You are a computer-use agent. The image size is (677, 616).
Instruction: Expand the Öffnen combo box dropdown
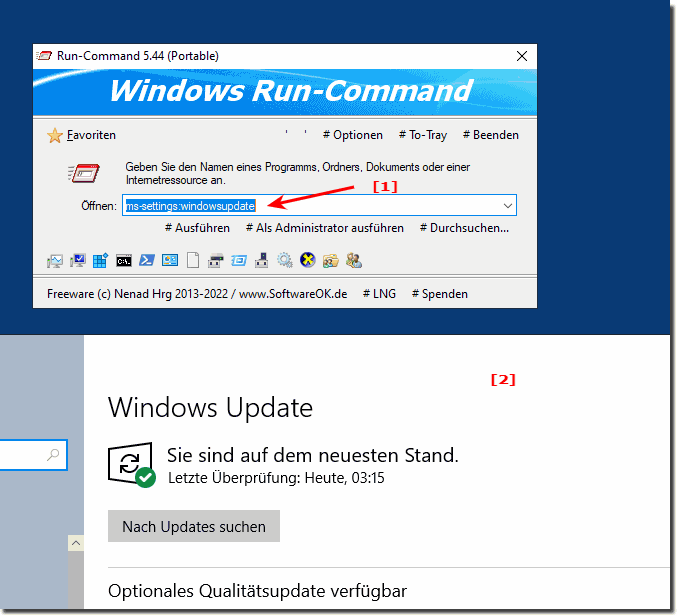508,206
